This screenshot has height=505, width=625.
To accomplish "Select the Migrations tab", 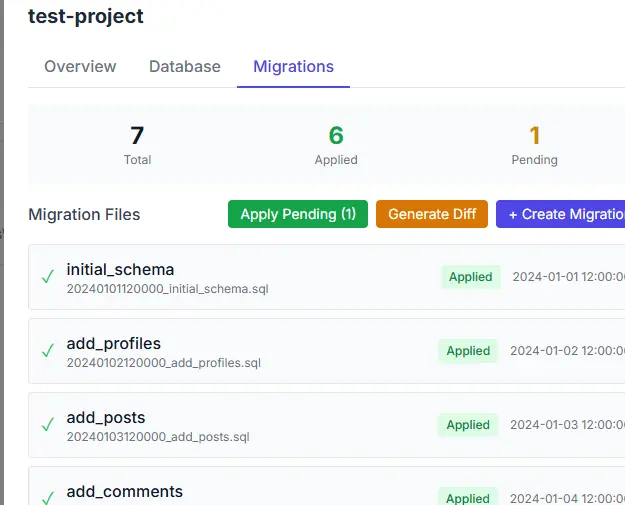I will coord(293,67).
